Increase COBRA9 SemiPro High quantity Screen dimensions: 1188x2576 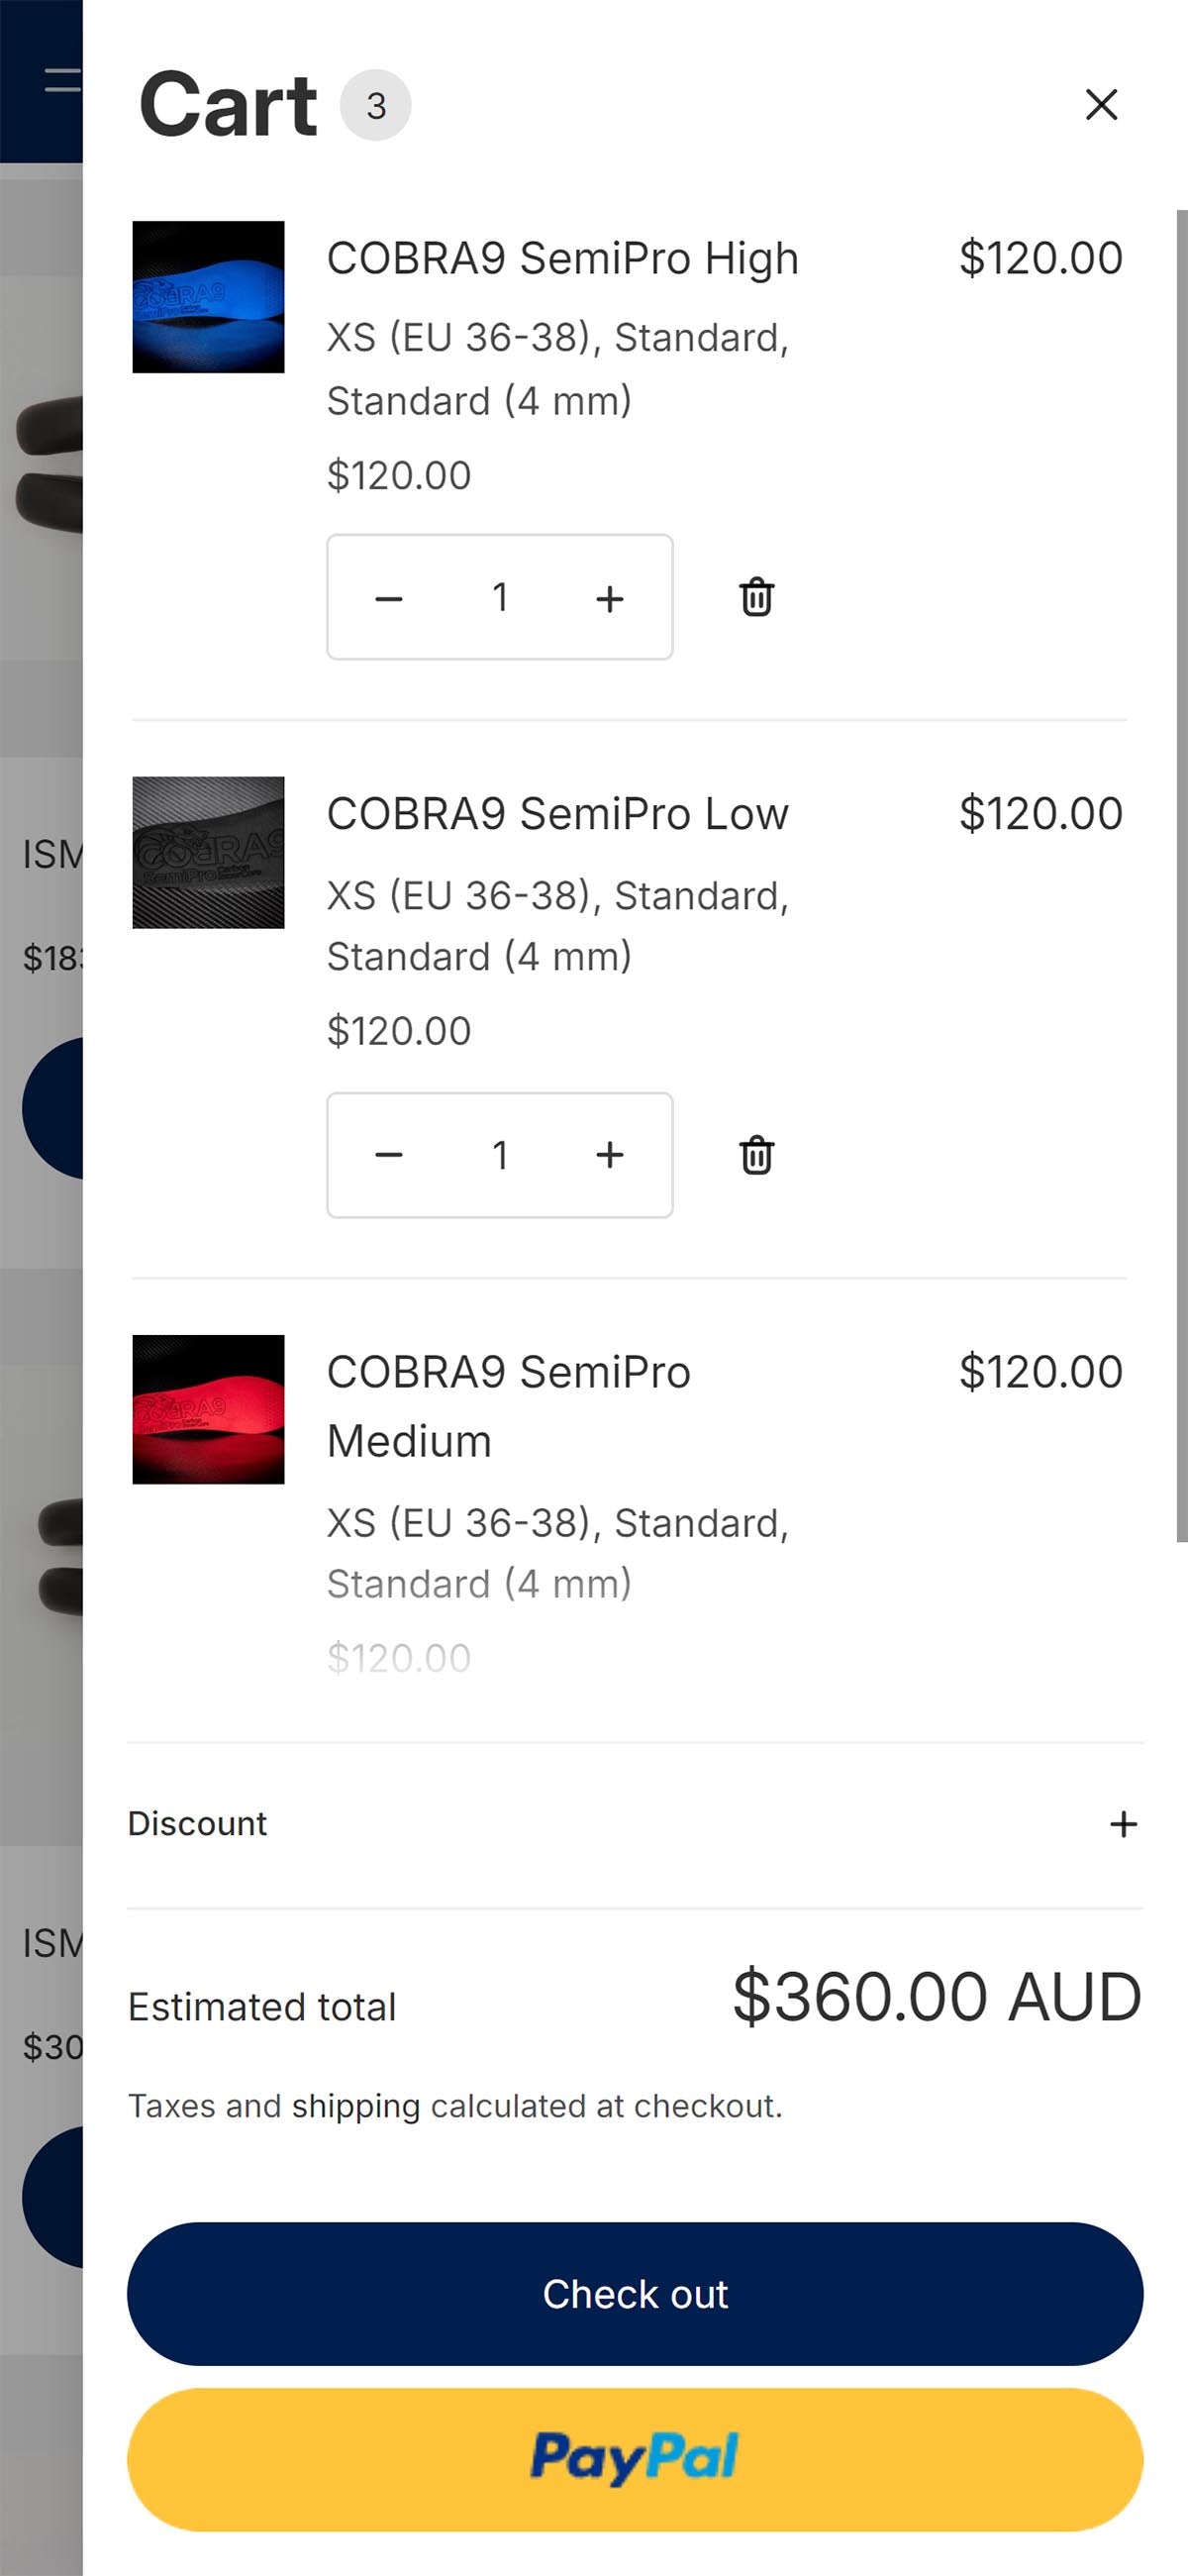(609, 598)
